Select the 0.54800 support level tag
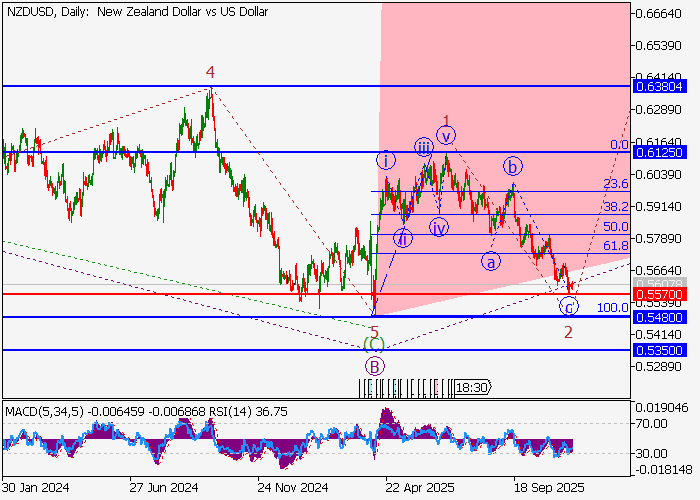This screenshot has height=500, width=700. (x=664, y=317)
